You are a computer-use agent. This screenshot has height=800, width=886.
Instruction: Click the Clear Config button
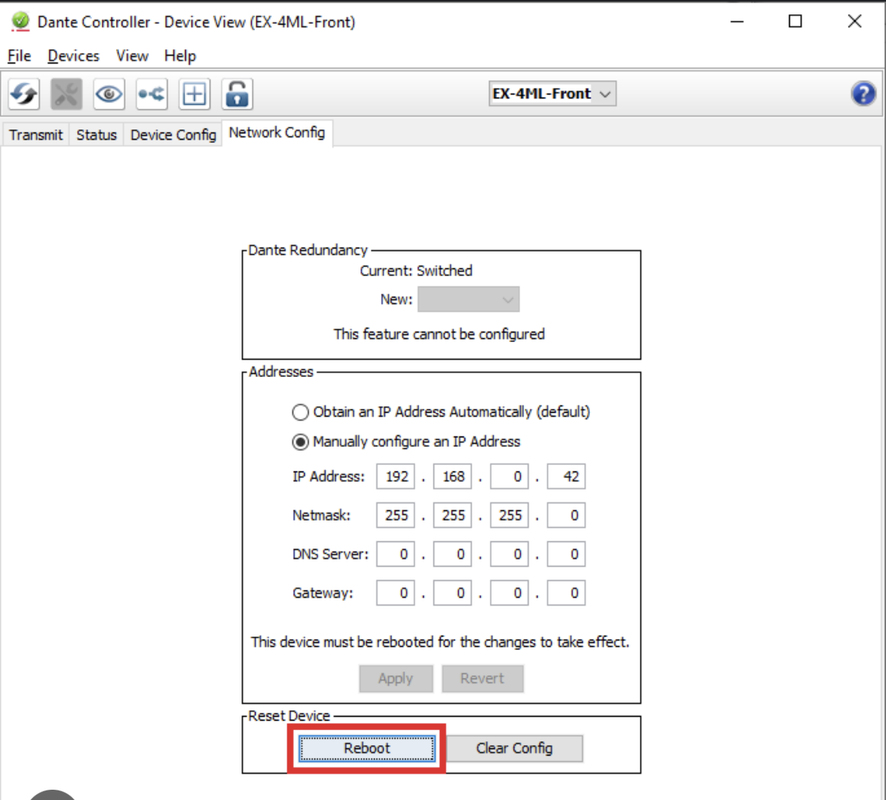514,748
